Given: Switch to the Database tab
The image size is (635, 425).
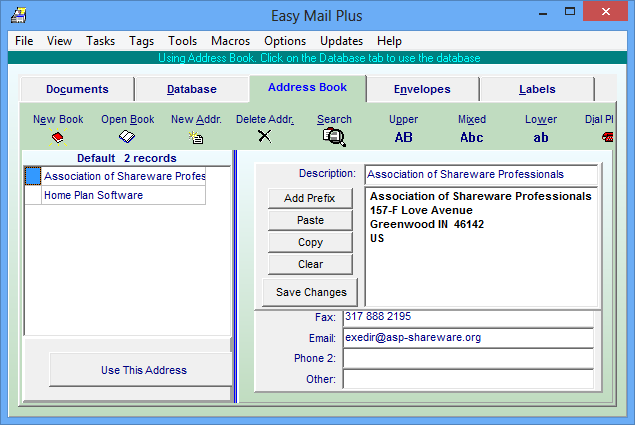Looking at the screenshot, I should click(192, 89).
